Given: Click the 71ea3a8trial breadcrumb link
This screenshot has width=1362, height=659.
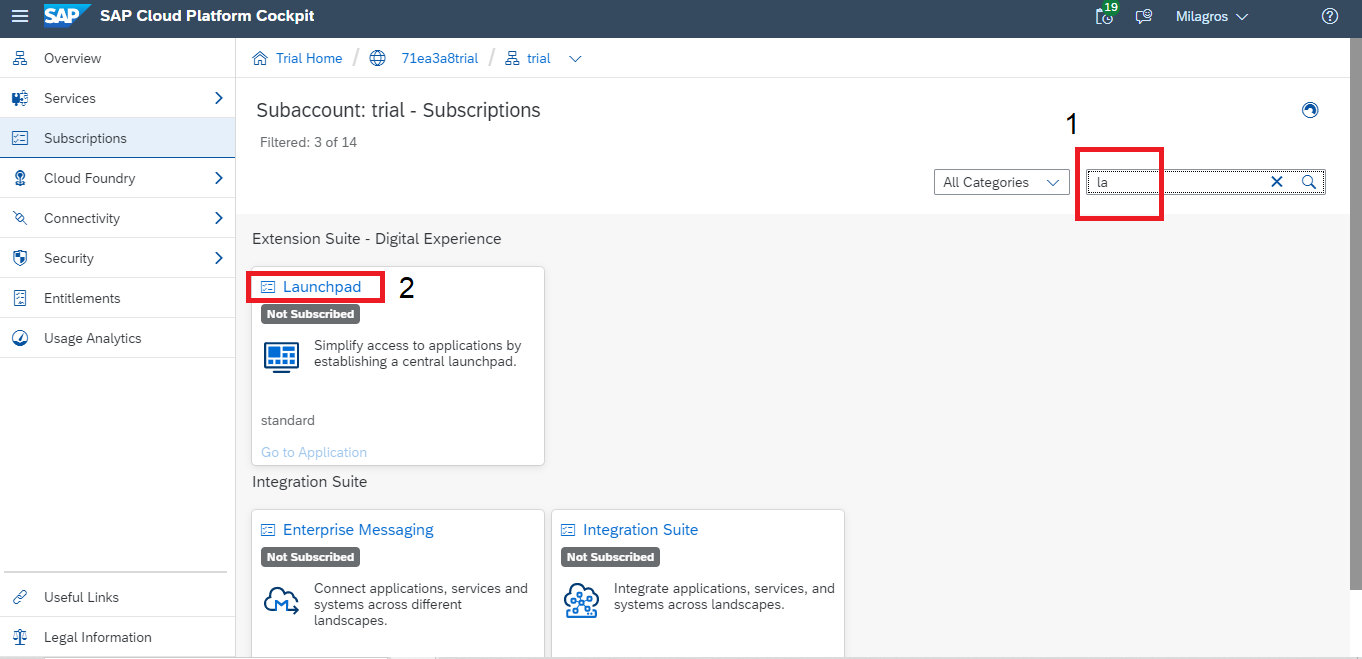Looking at the screenshot, I should point(439,58).
